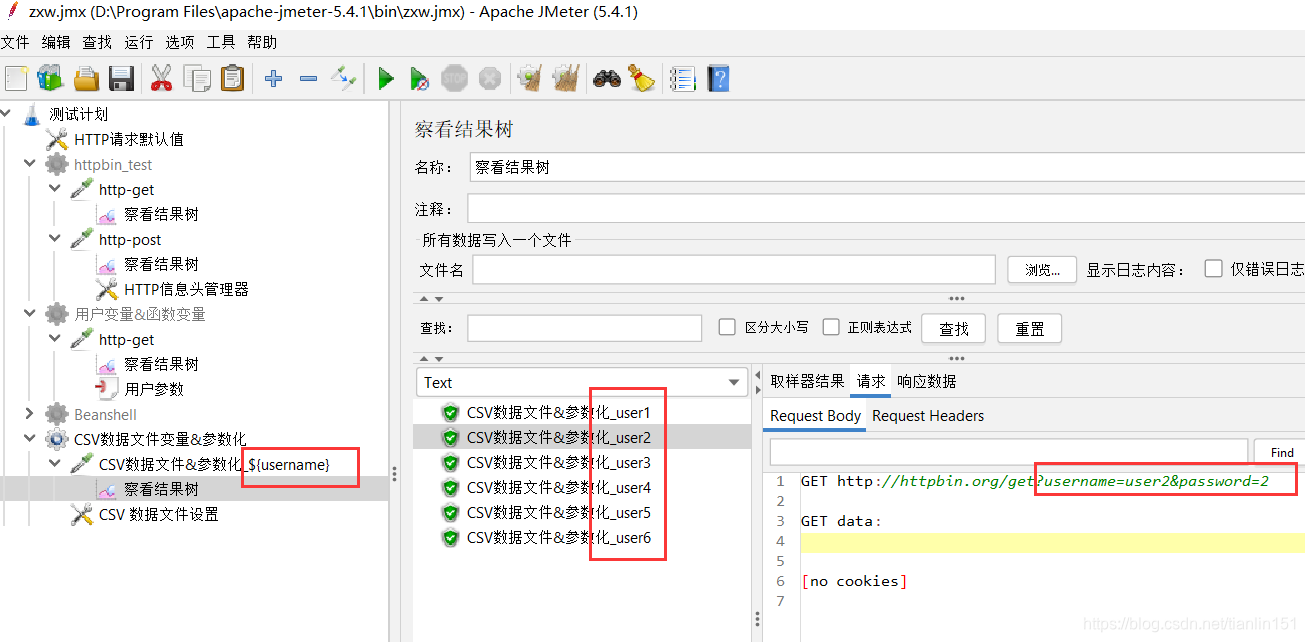Viewport: 1305px width, 642px height.
Task: Select result CSV数据文件&参数化_user6
Action: pos(559,537)
